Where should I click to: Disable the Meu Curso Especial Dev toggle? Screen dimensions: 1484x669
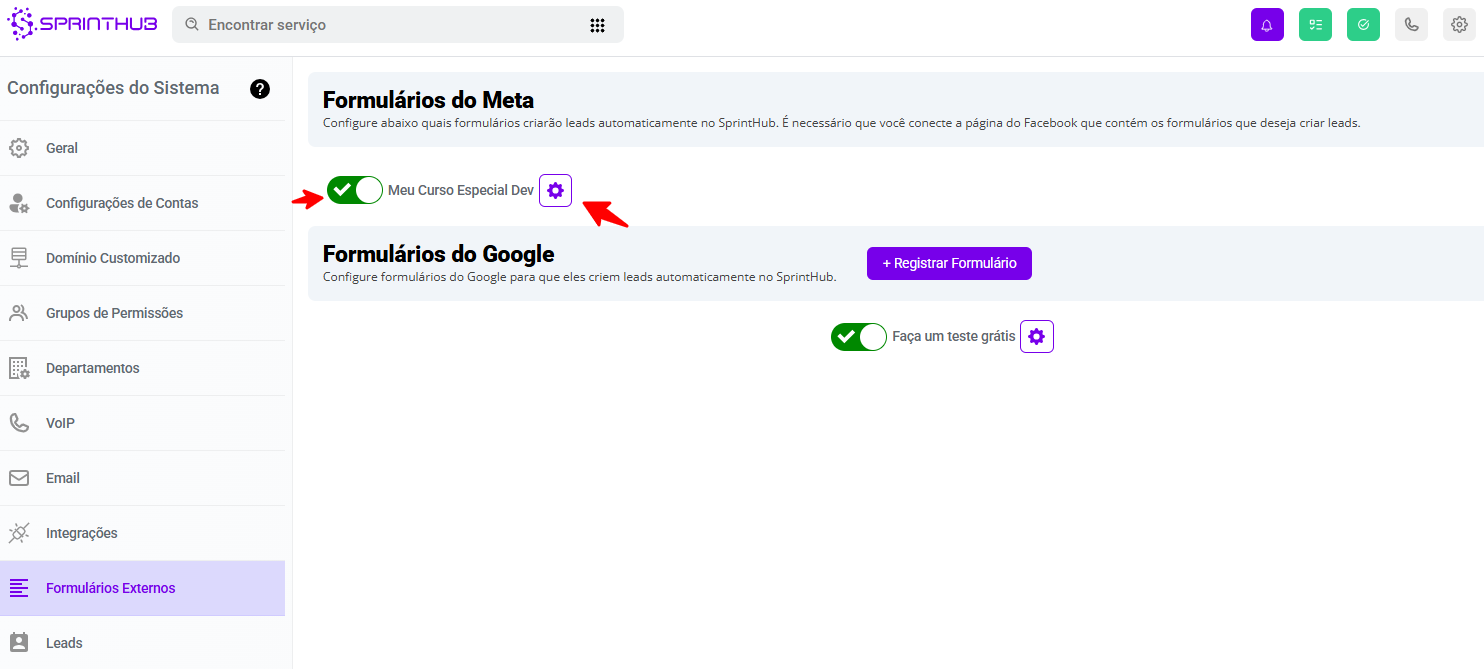(x=355, y=190)
